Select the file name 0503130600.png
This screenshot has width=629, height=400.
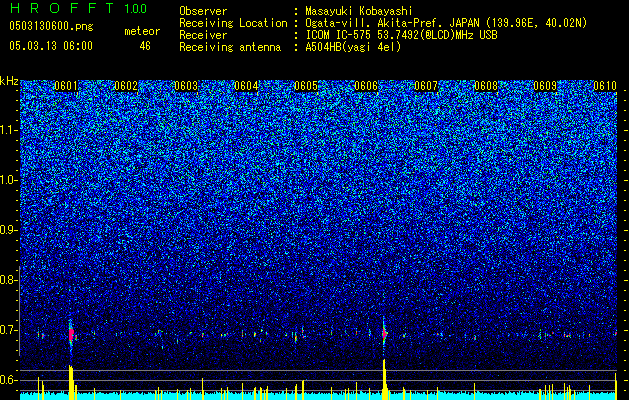click(x=51, y=26)
